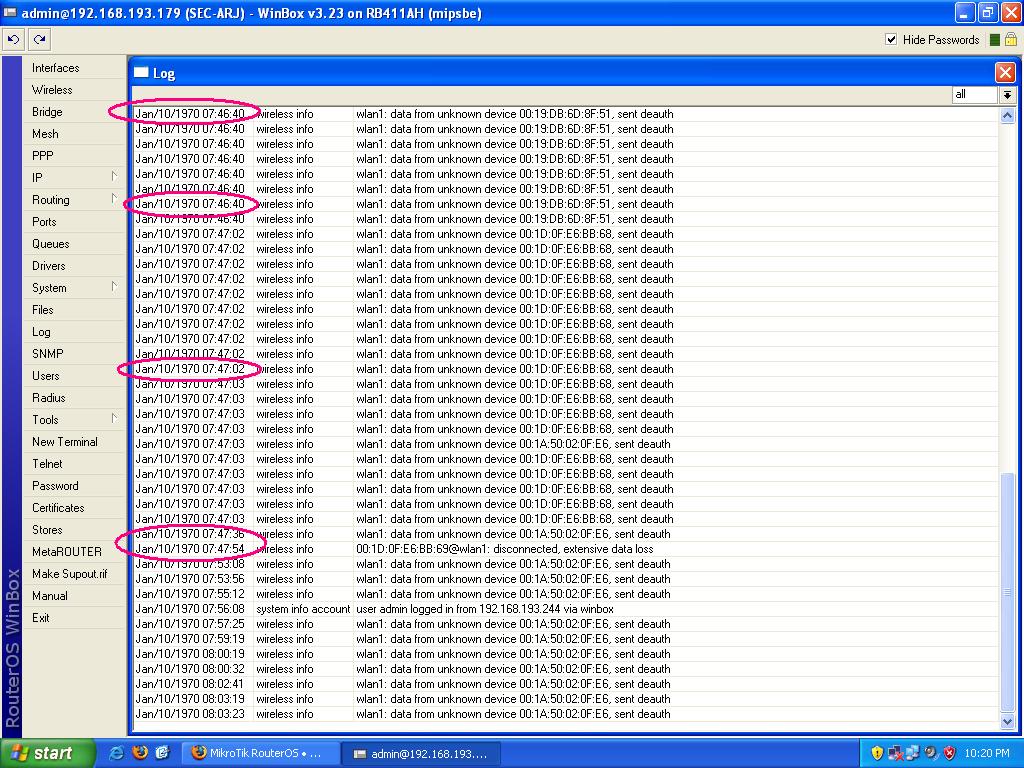Select the log row timestamped 07:53:08
The image size is (1024, 768).
565,564
